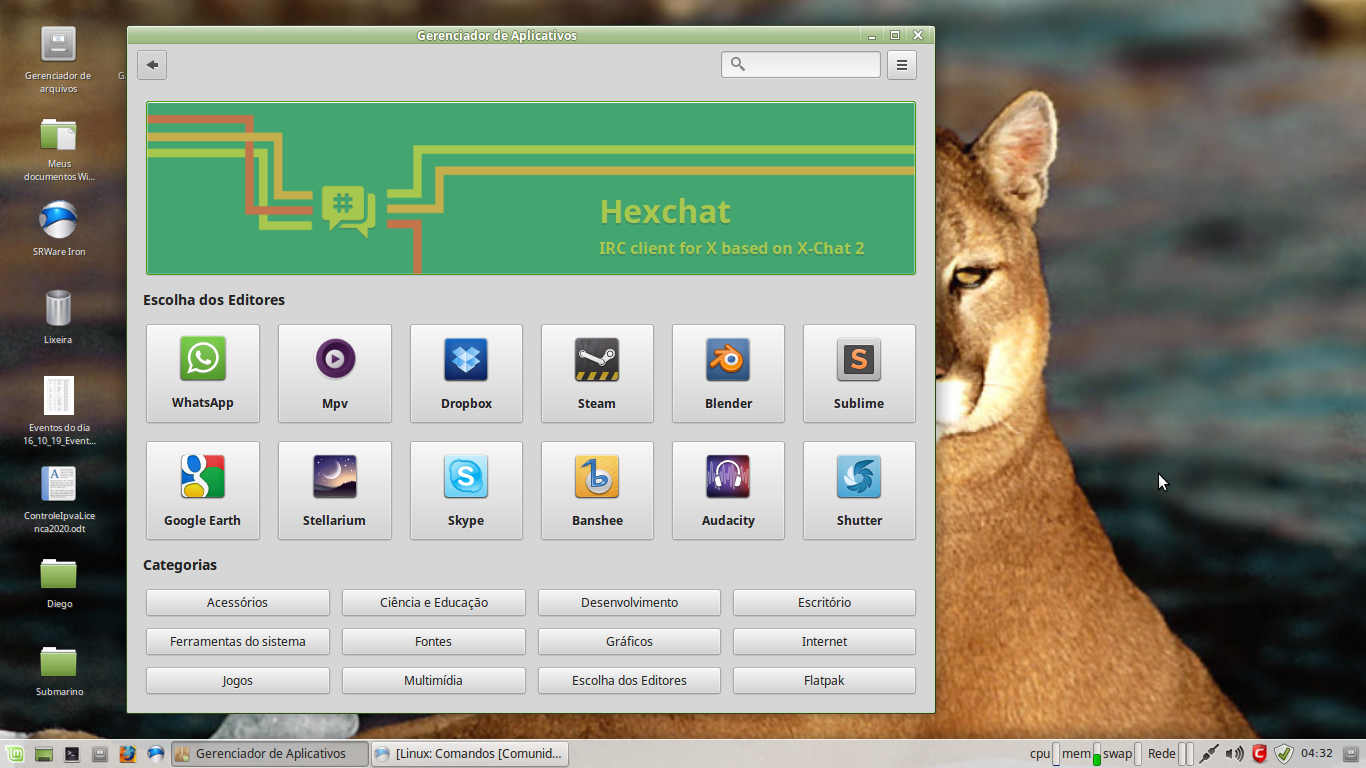
Task: Open the Audacity app tile
Action: pyautogui.click(x=728, y=490)
